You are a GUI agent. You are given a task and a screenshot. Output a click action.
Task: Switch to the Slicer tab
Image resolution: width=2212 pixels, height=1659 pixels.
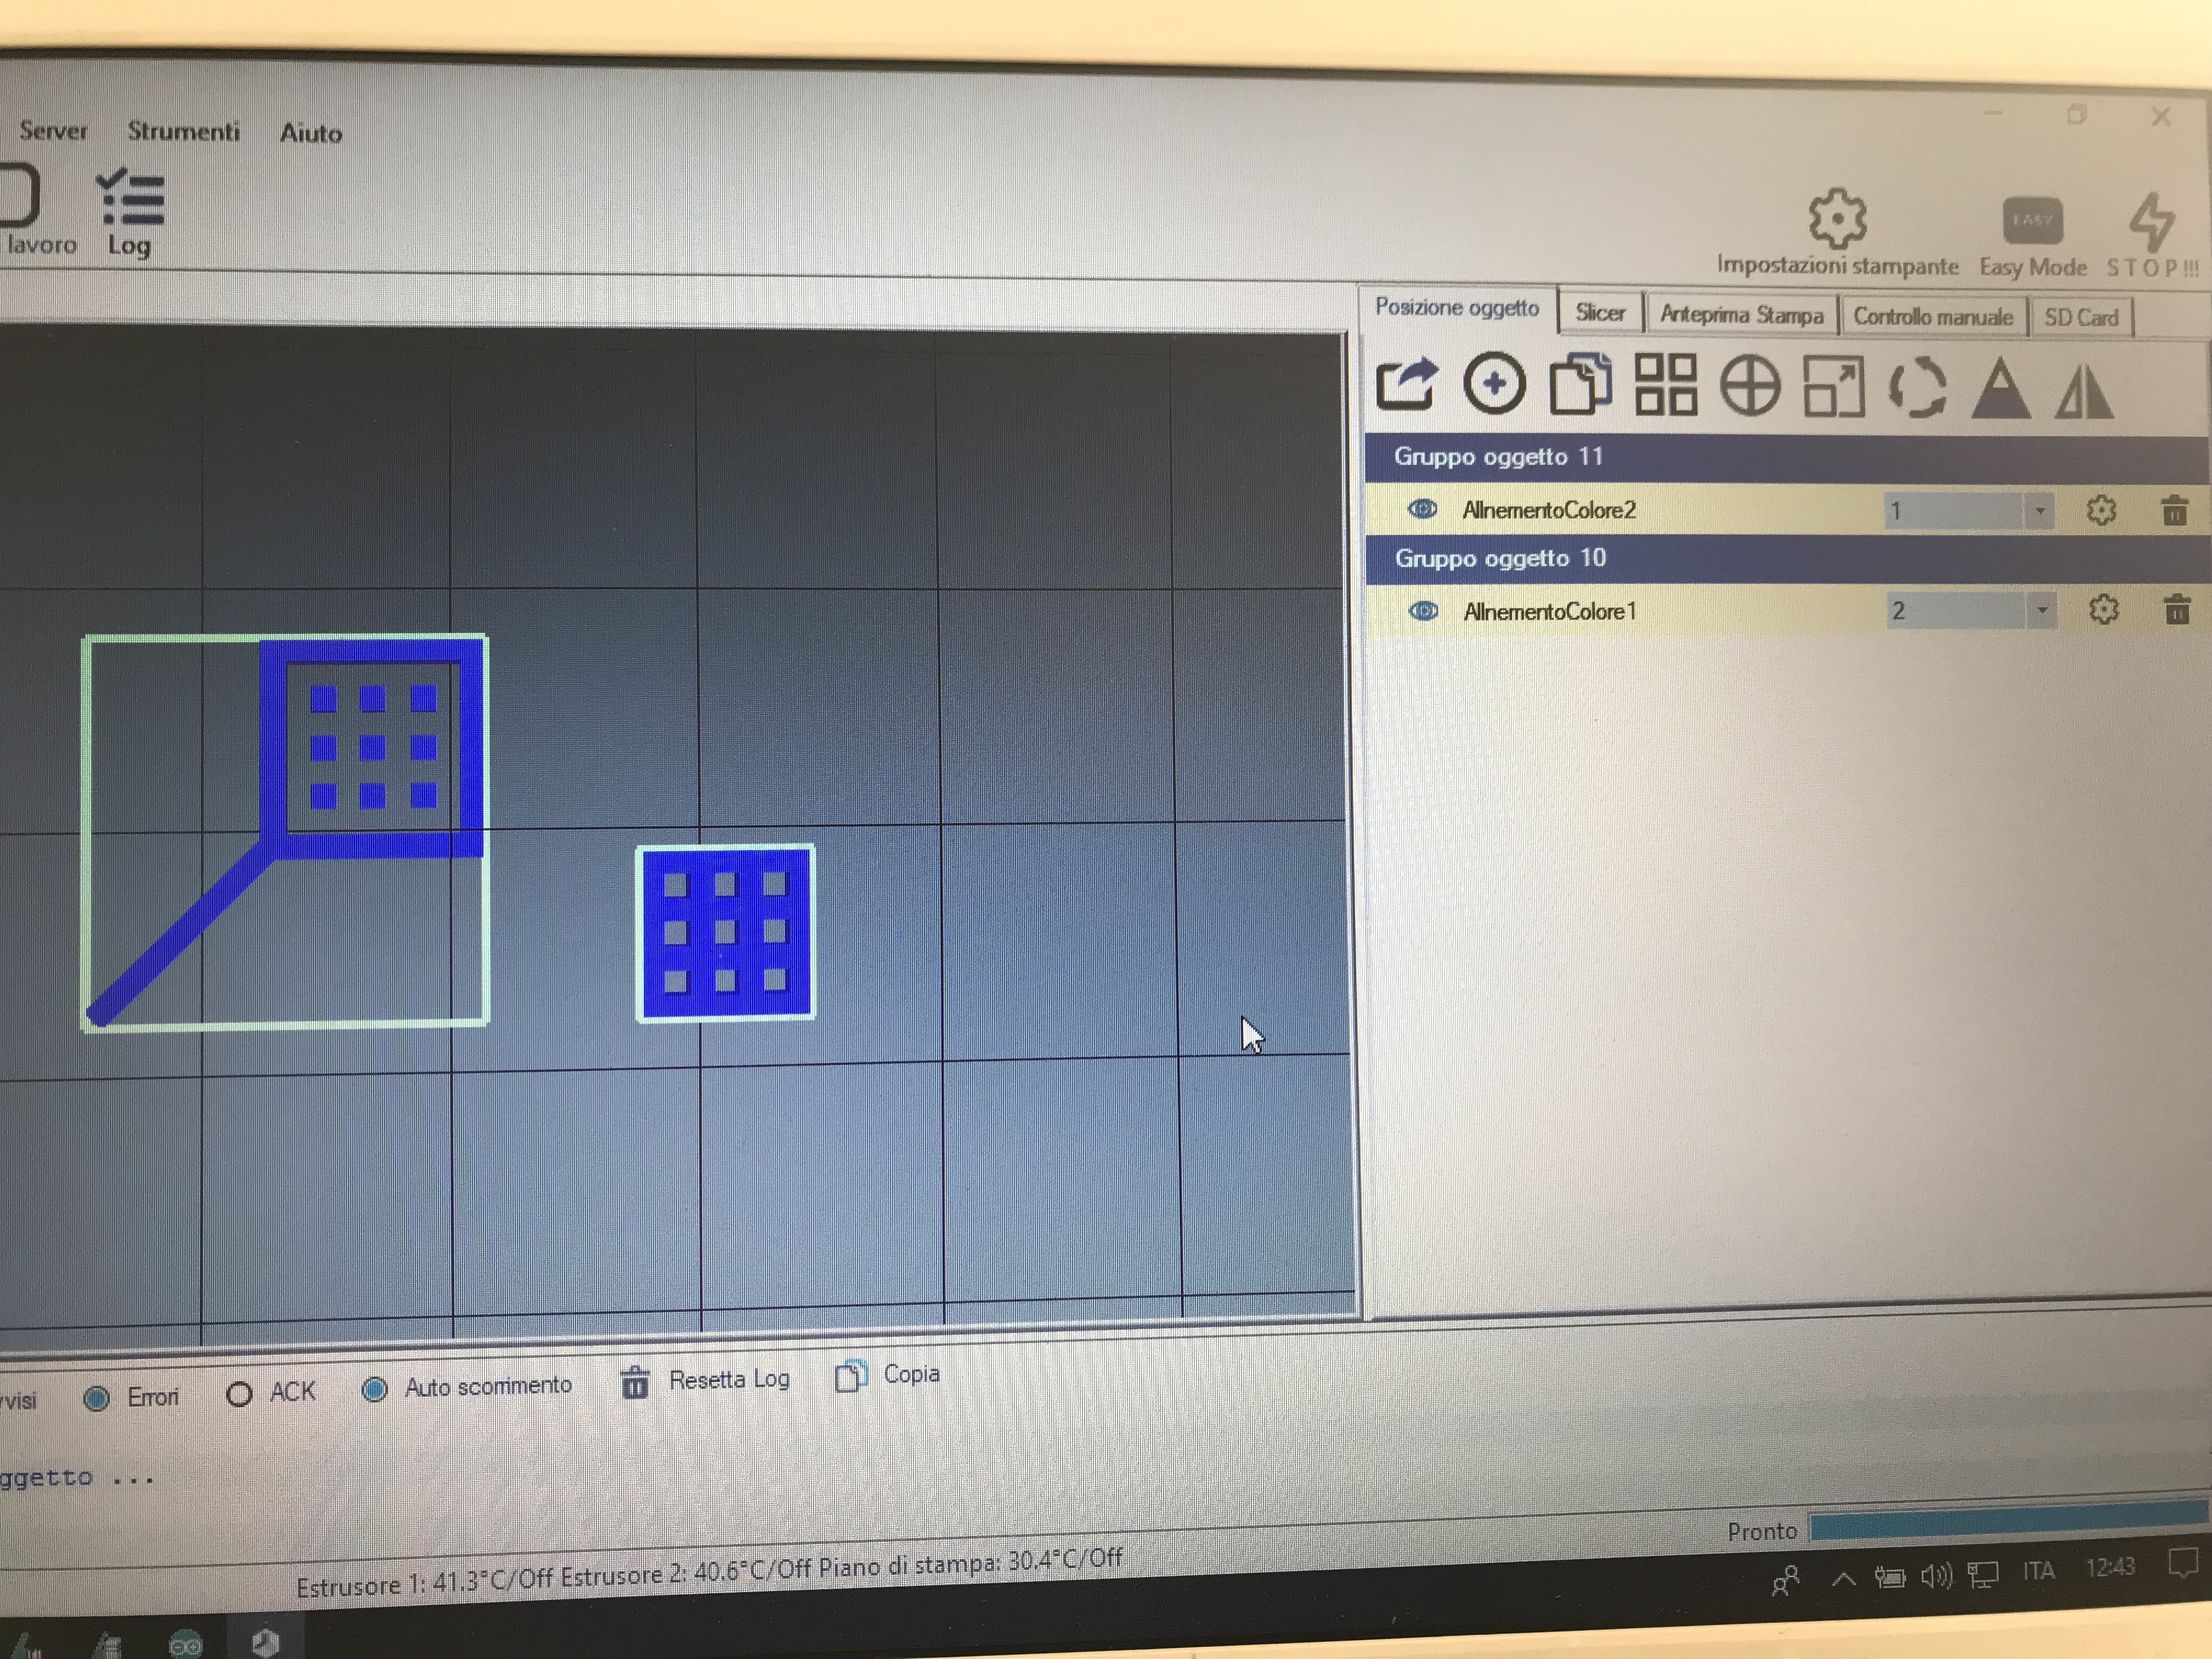(x=1600, y=314)
